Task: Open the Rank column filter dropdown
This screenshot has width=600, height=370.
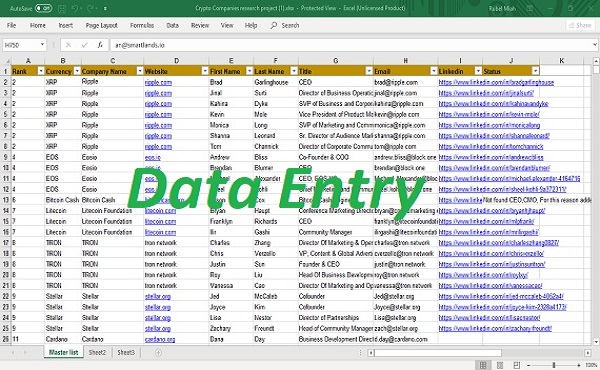Action: click(41, 71)
